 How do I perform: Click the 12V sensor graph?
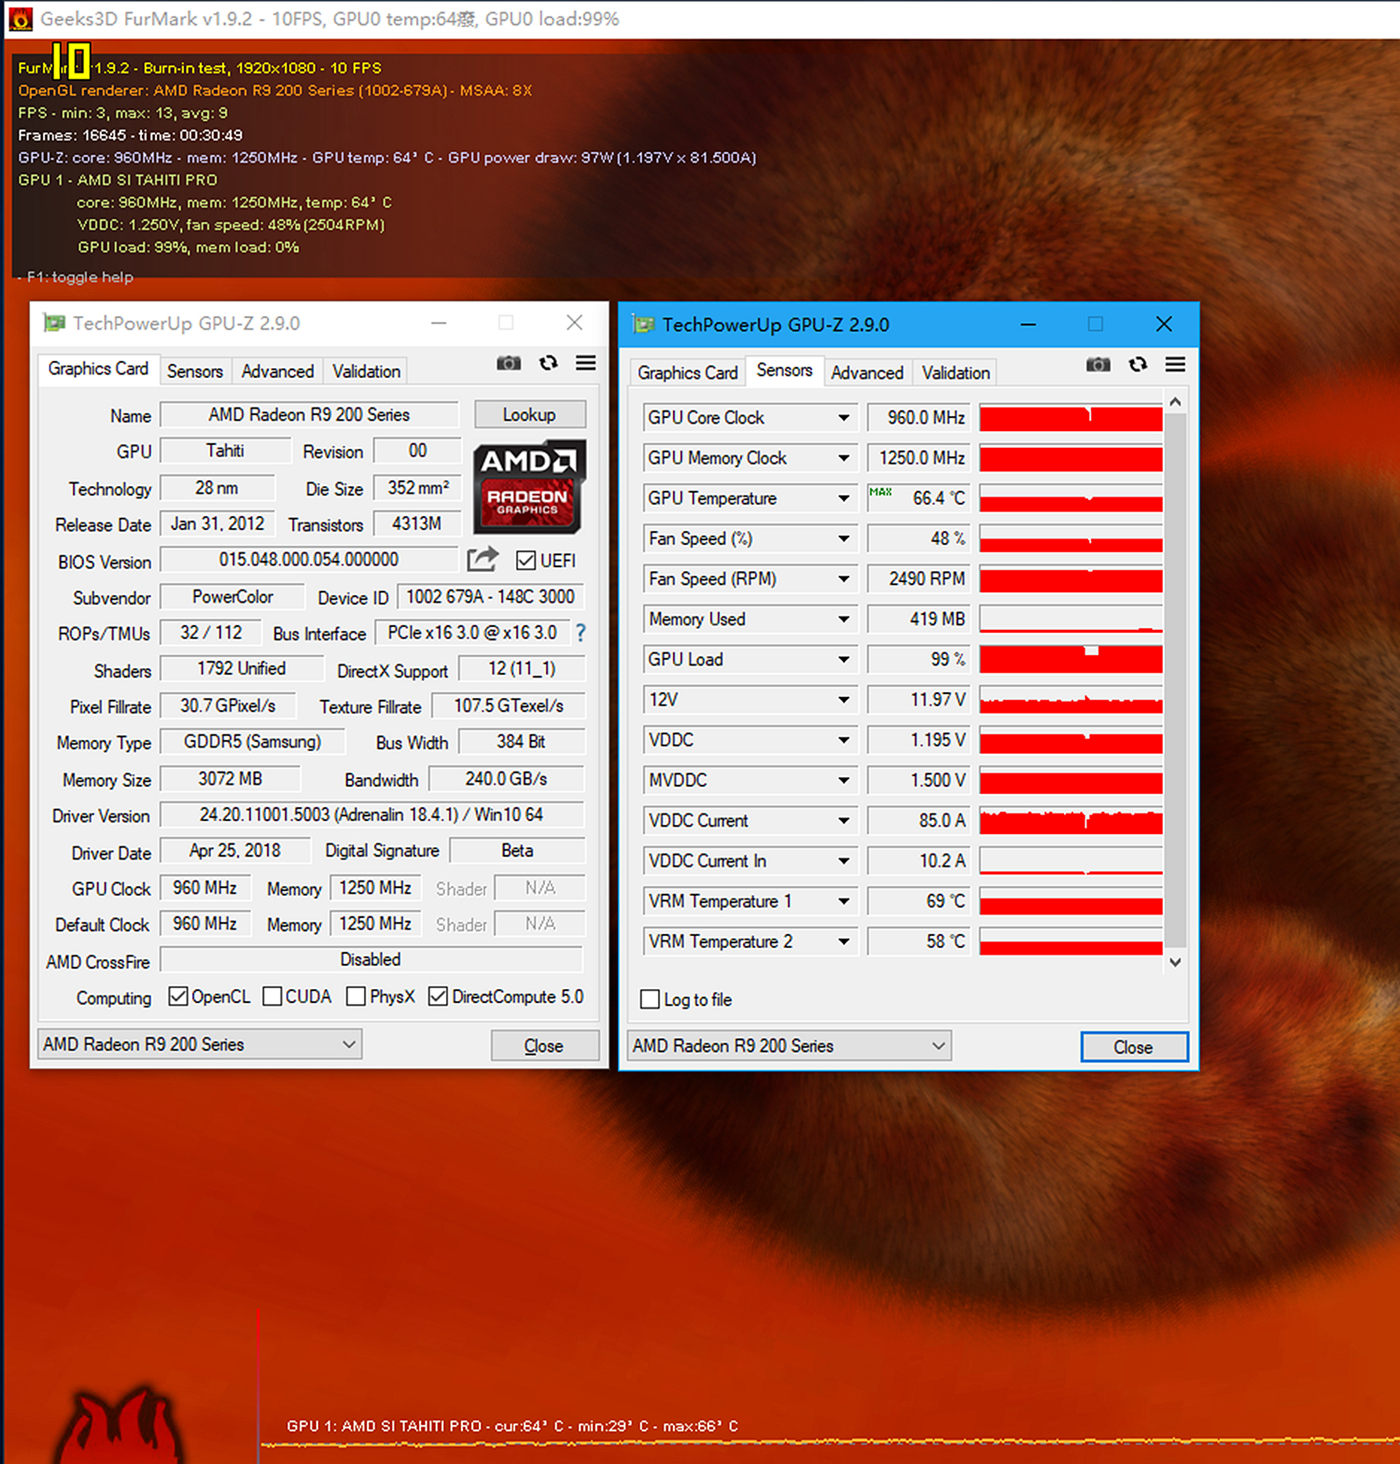coord(1071,700)
